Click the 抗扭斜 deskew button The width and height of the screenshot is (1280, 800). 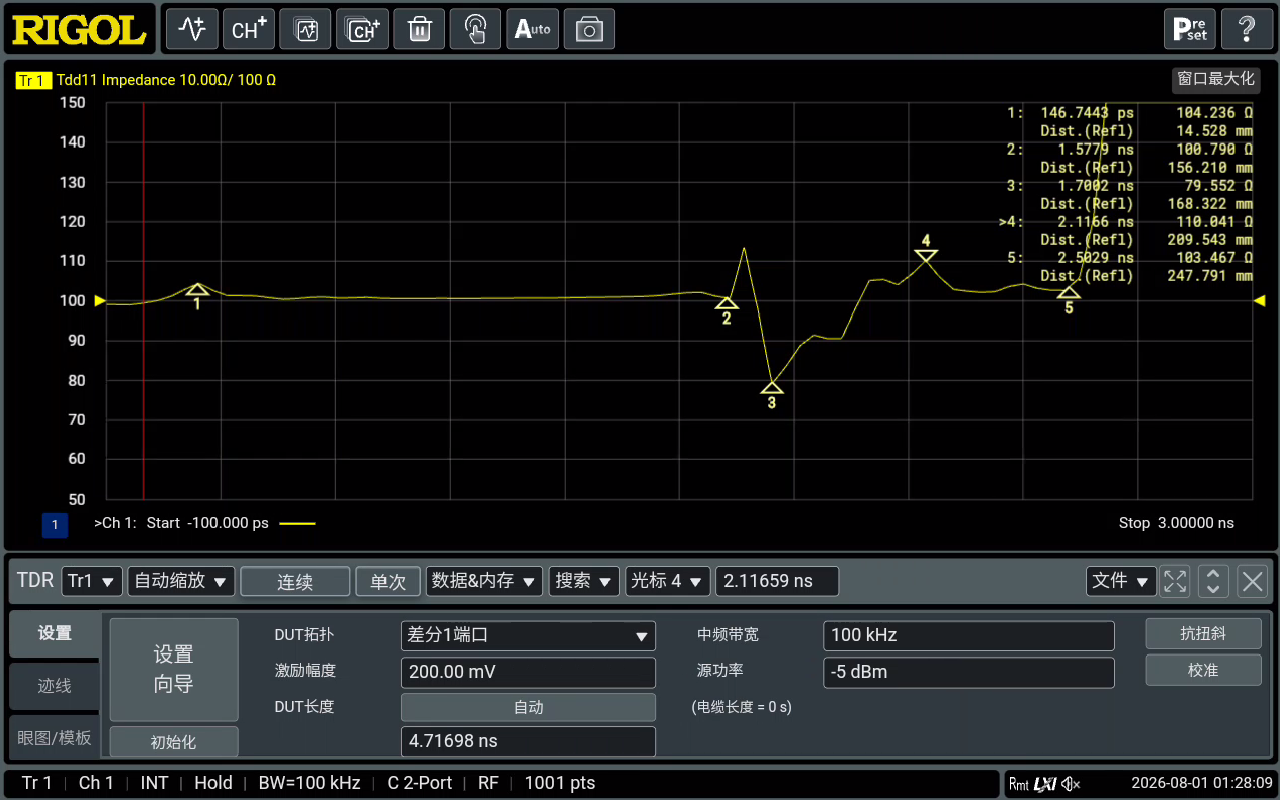click(x=1203, y=633)
